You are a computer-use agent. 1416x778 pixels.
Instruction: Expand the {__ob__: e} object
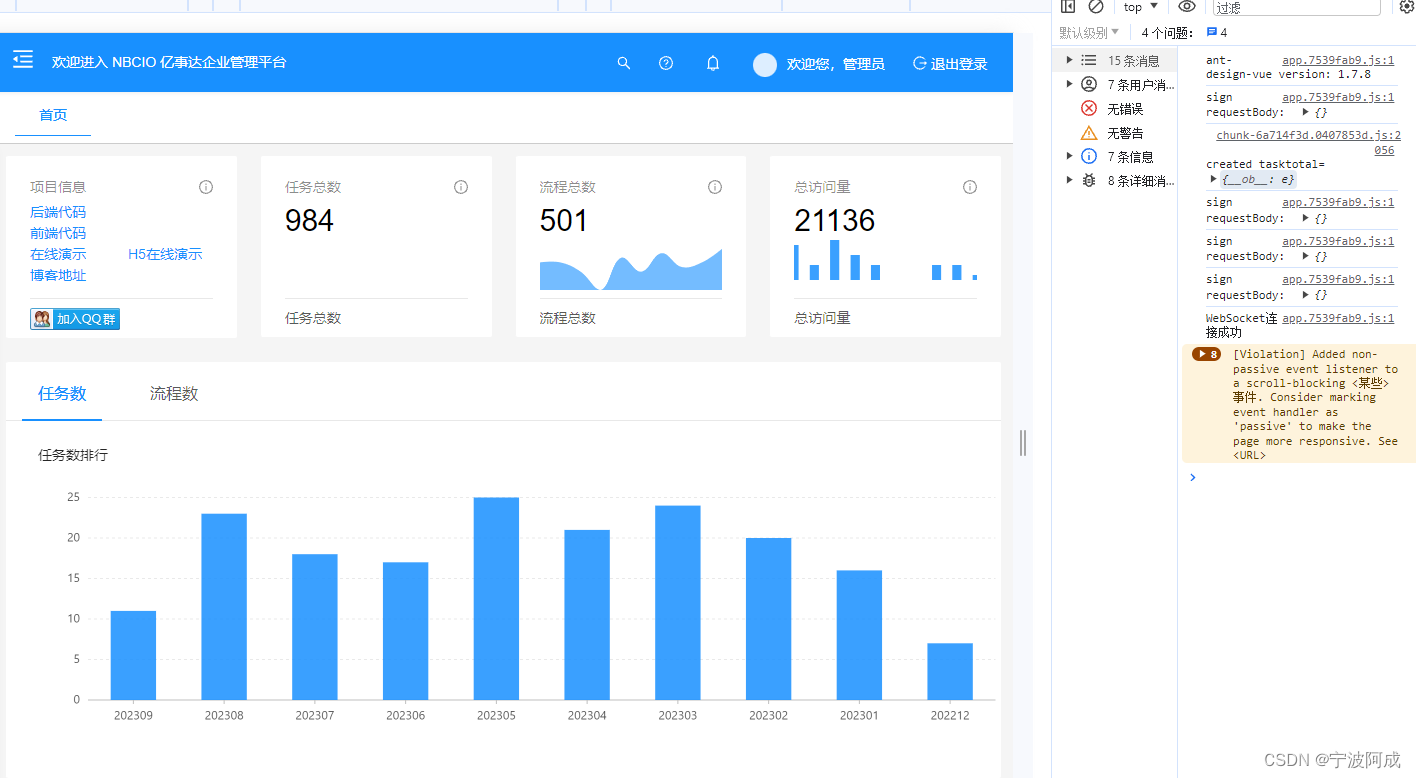click(x=1214, y=179)
